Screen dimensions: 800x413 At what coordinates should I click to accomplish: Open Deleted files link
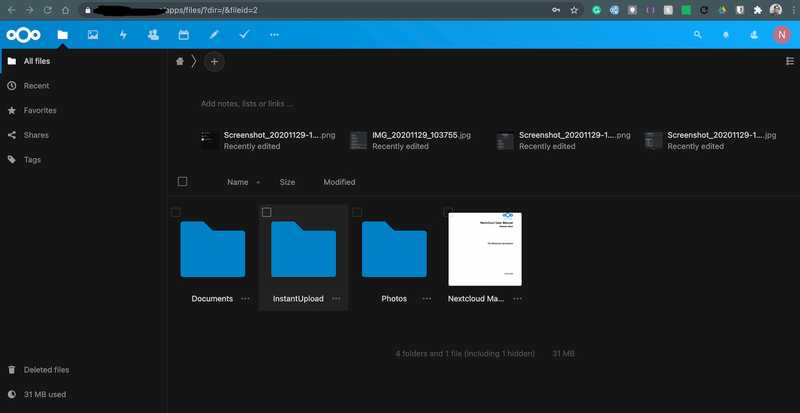pyautogui.click(x=45, y=370)
